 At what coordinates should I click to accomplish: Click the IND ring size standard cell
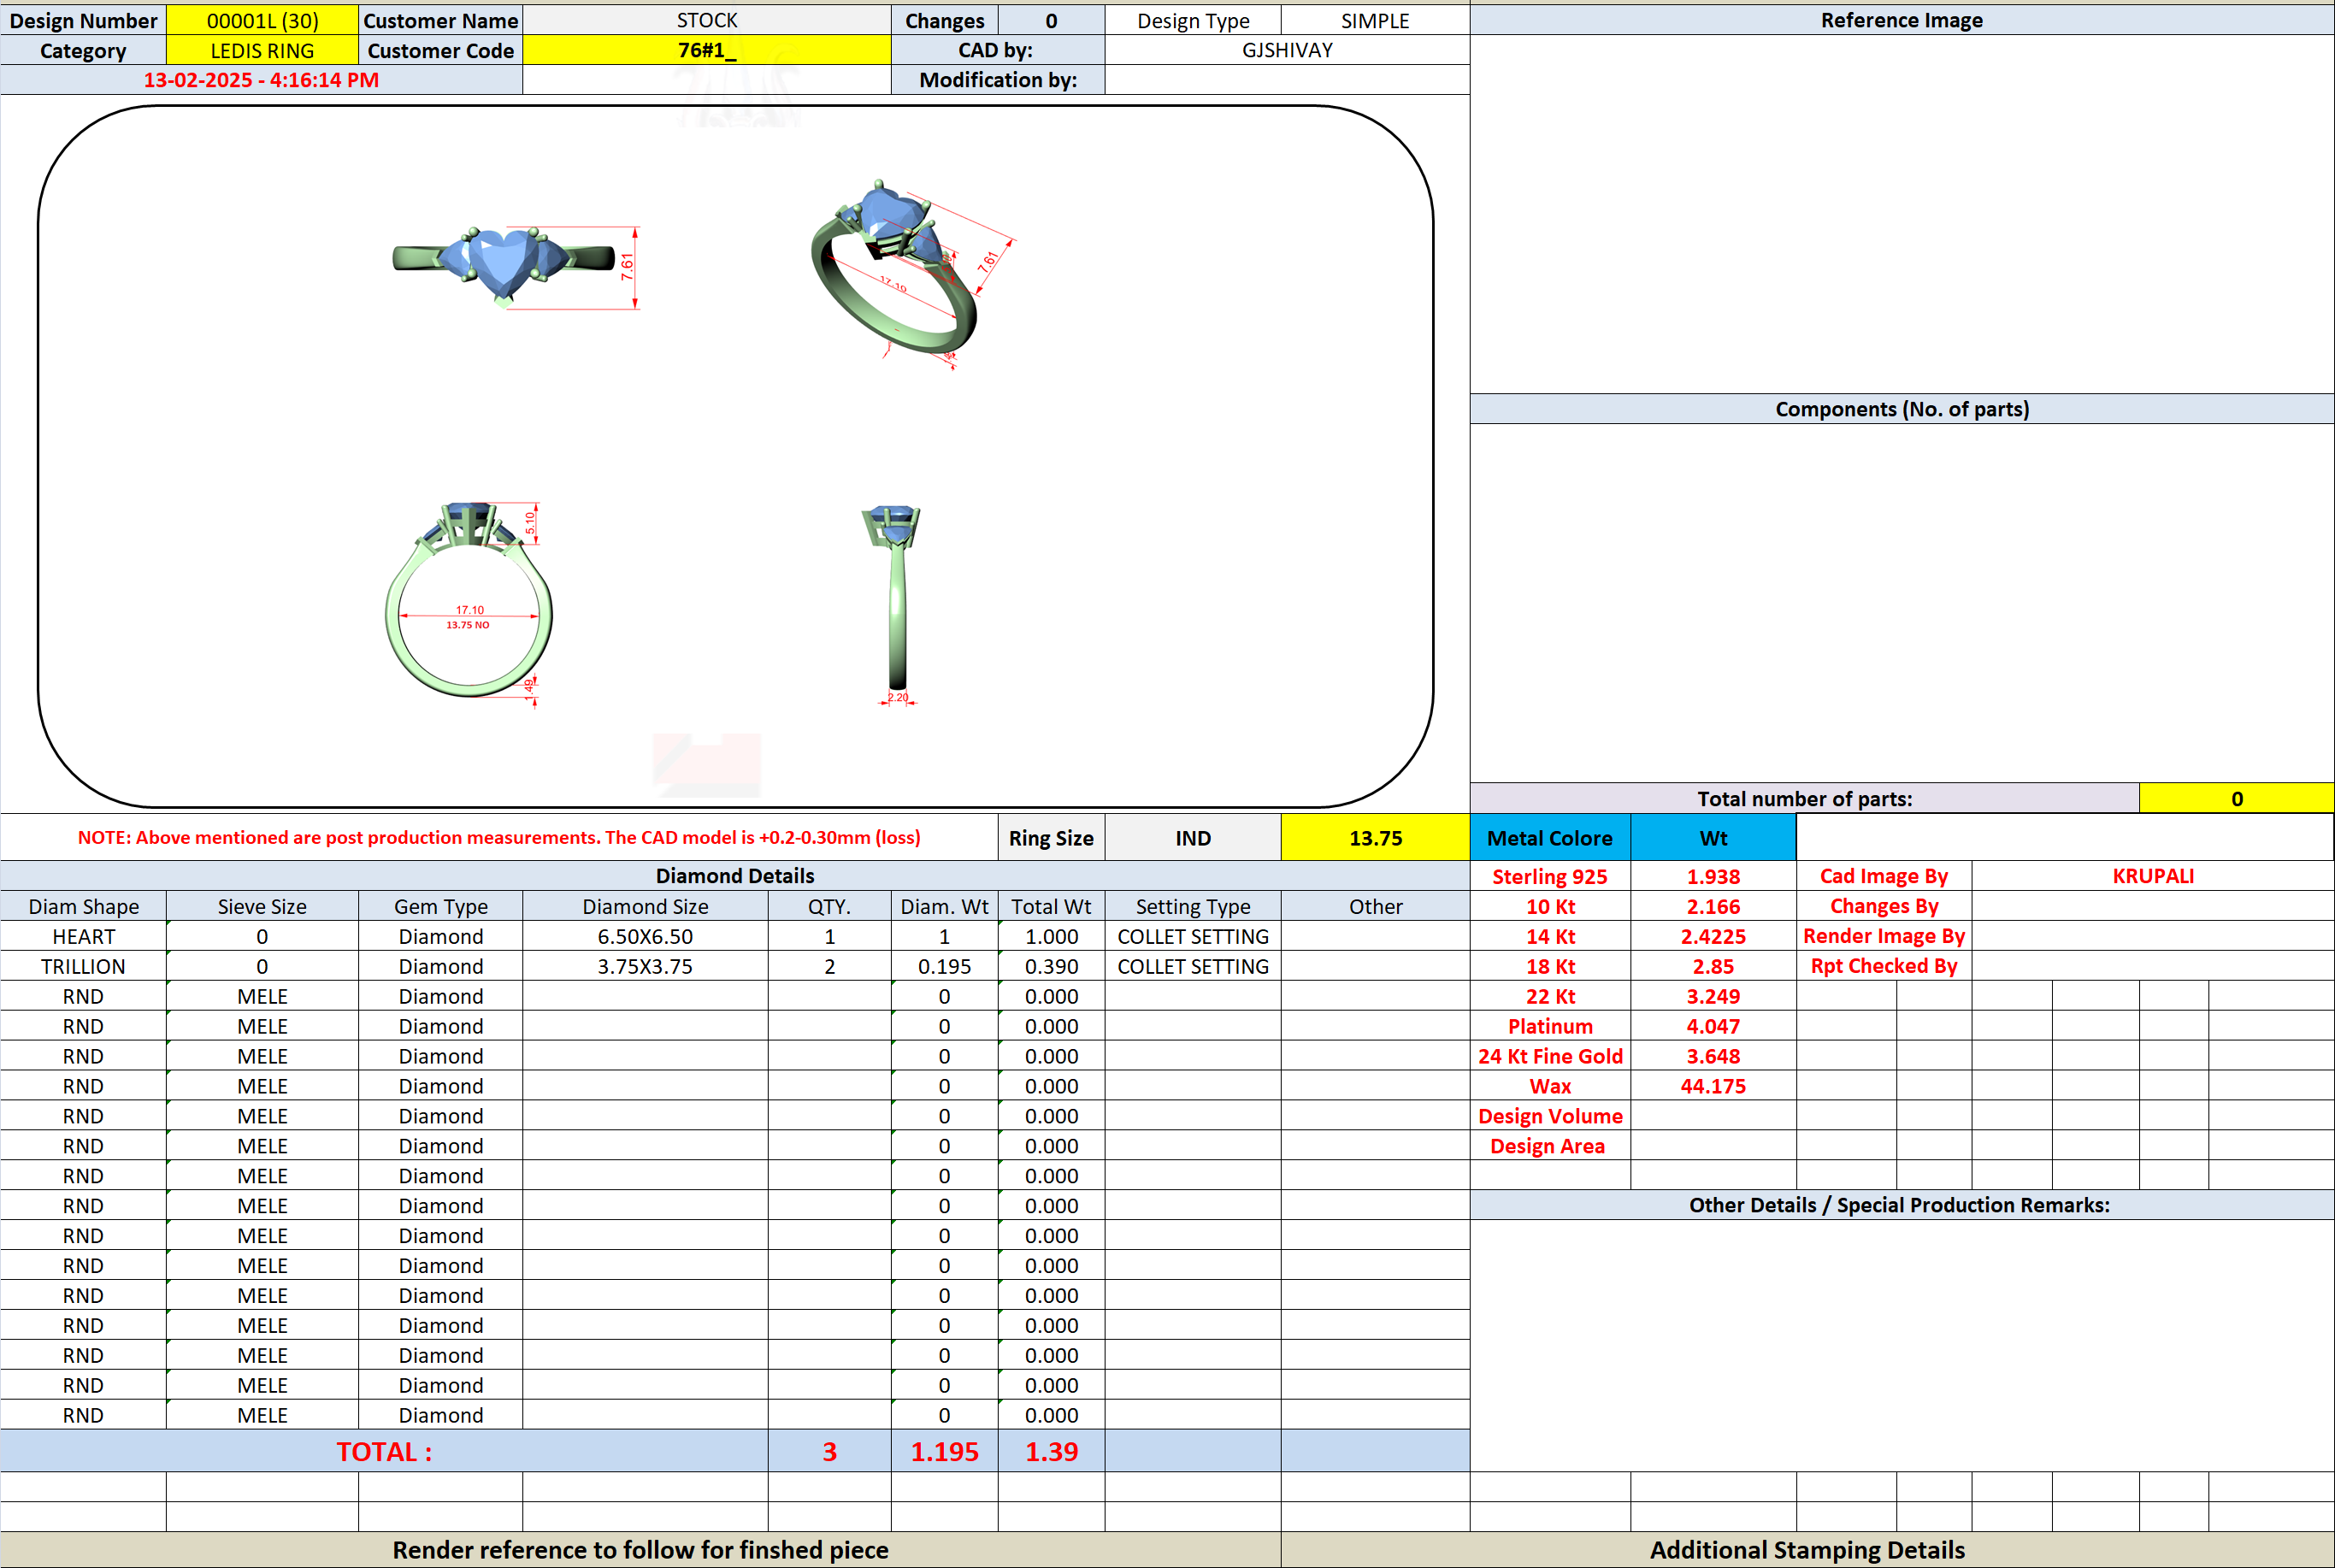click(x=1193, y=838)
